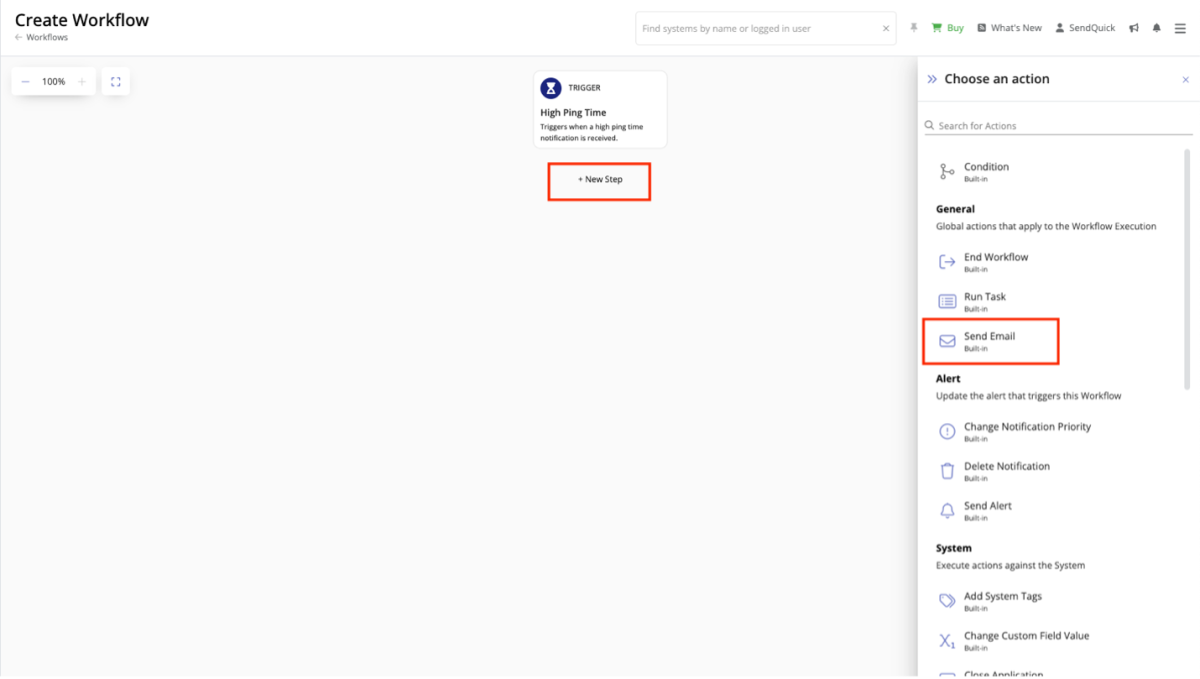Click the Delete Notification trash icon
The image size is (1200, 679).
tap(947, 471)
